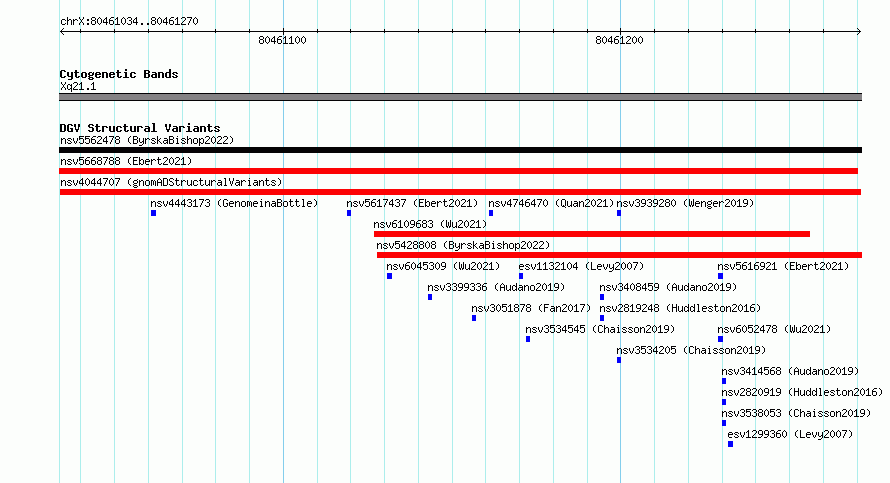Click the nsv5616921 (Ebert2021) label

[x=783, y=266]
